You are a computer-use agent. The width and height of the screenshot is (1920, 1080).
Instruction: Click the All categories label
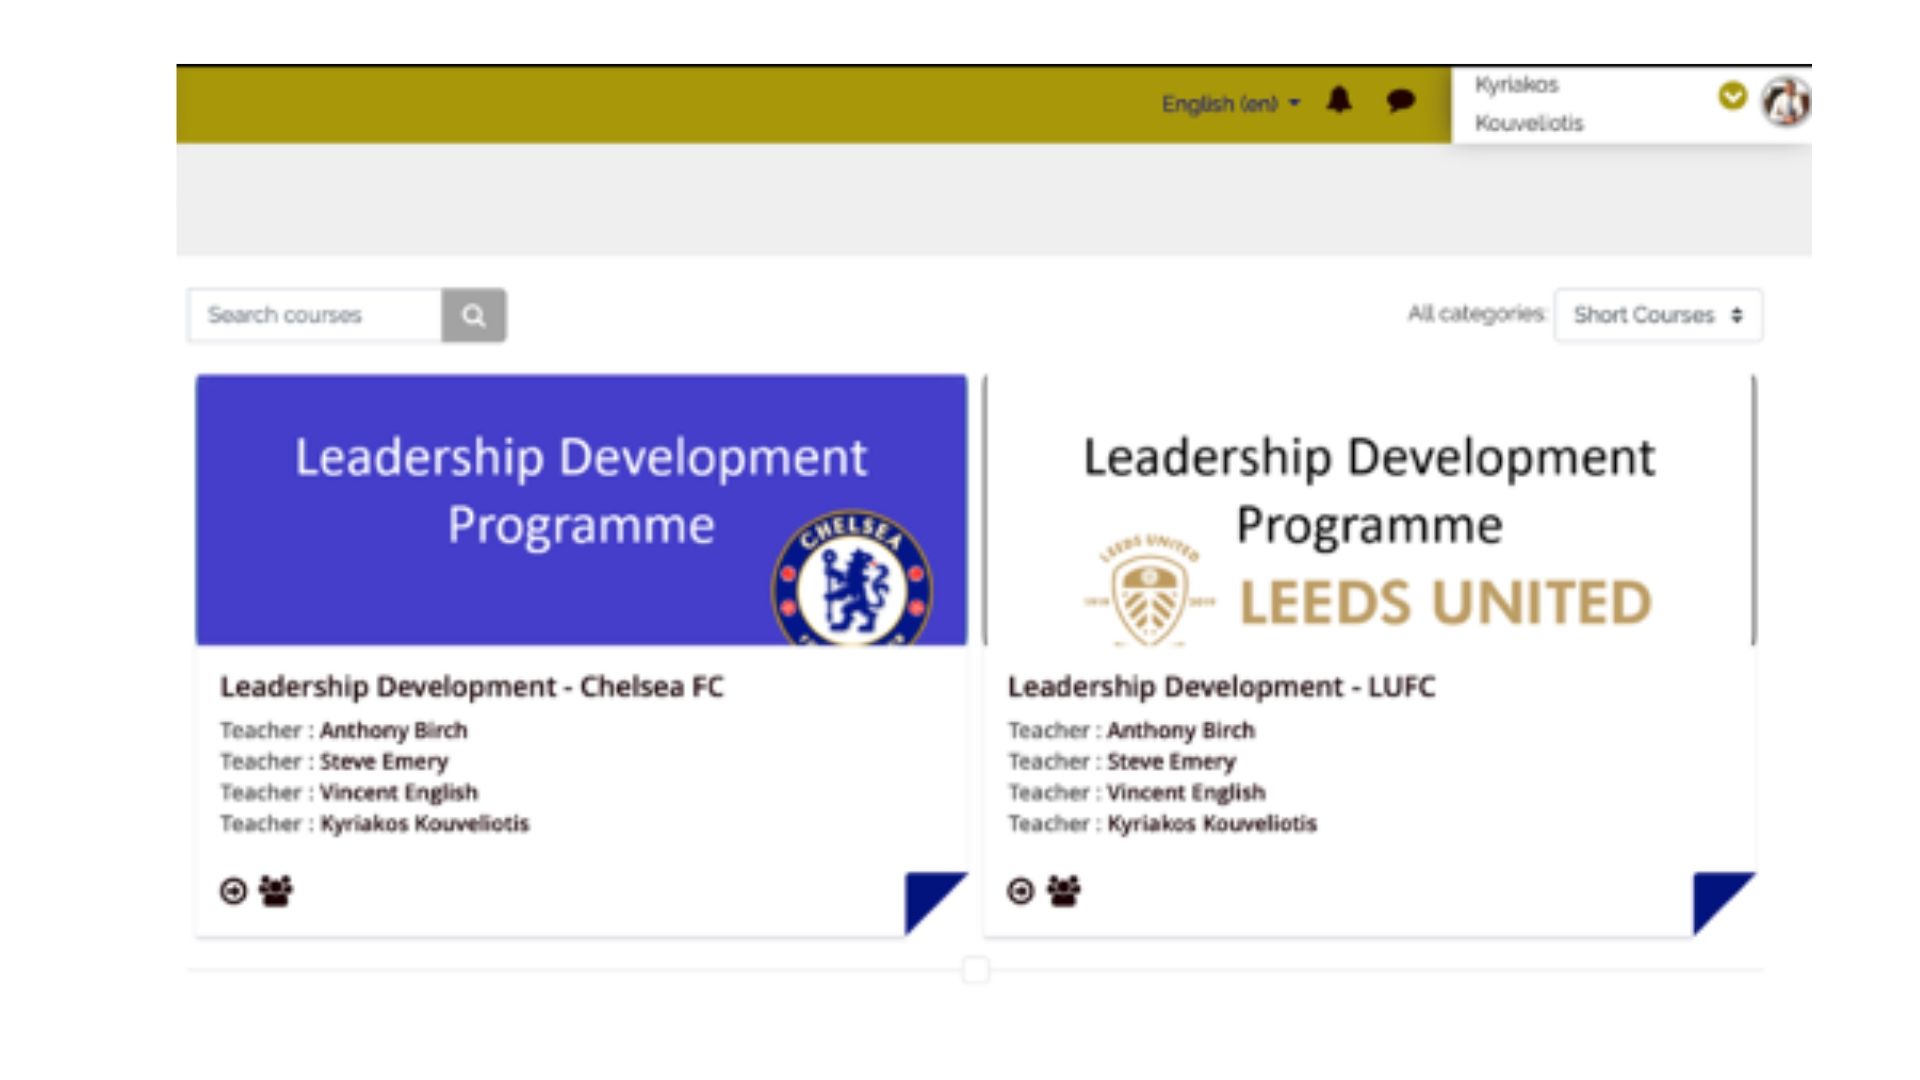coord(1477,314)
